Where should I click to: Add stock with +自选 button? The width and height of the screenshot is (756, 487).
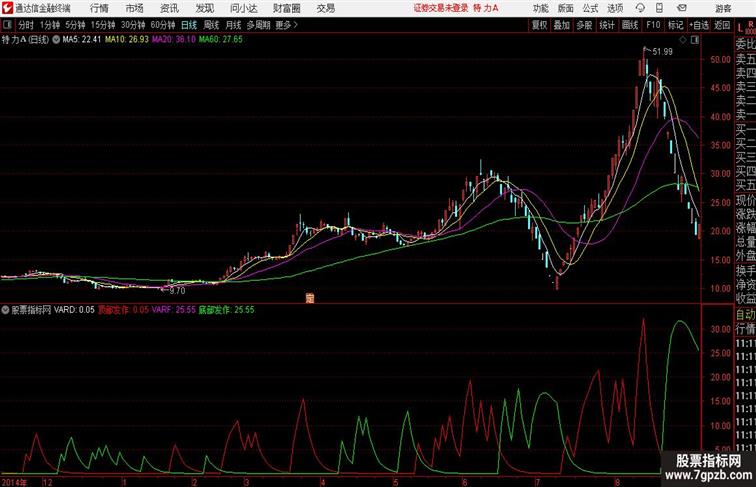(x=699, y=25)
